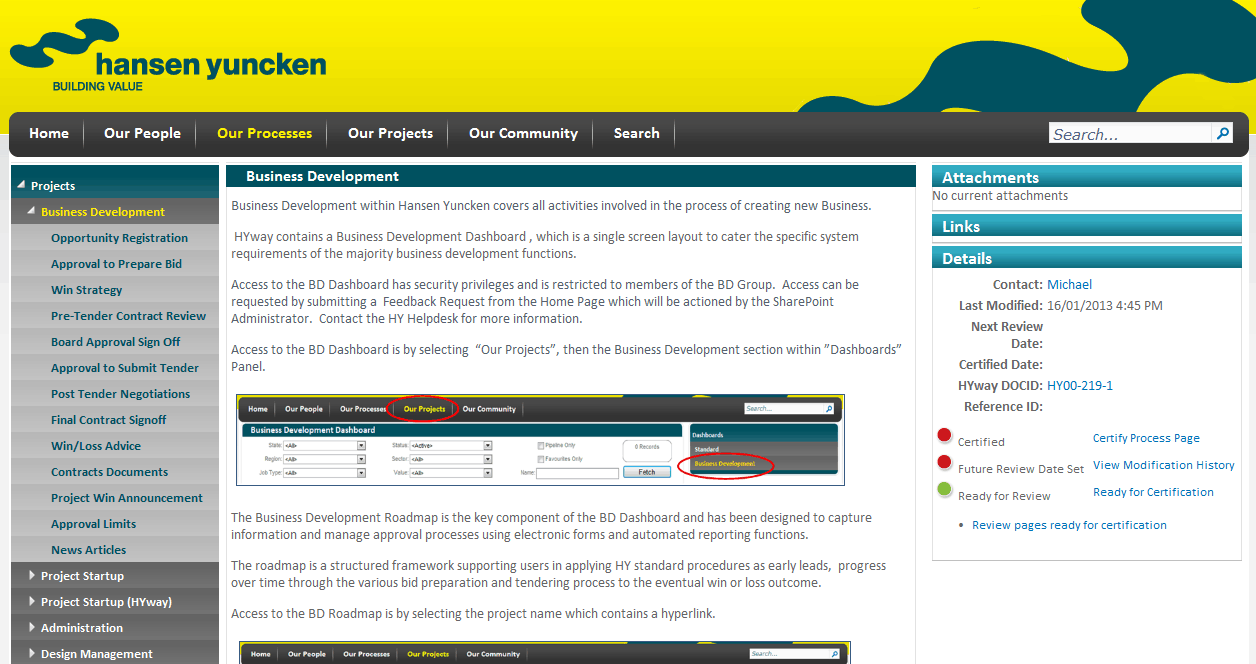
Task: Click the search magnifier icon
Action: coord(1222,133)
